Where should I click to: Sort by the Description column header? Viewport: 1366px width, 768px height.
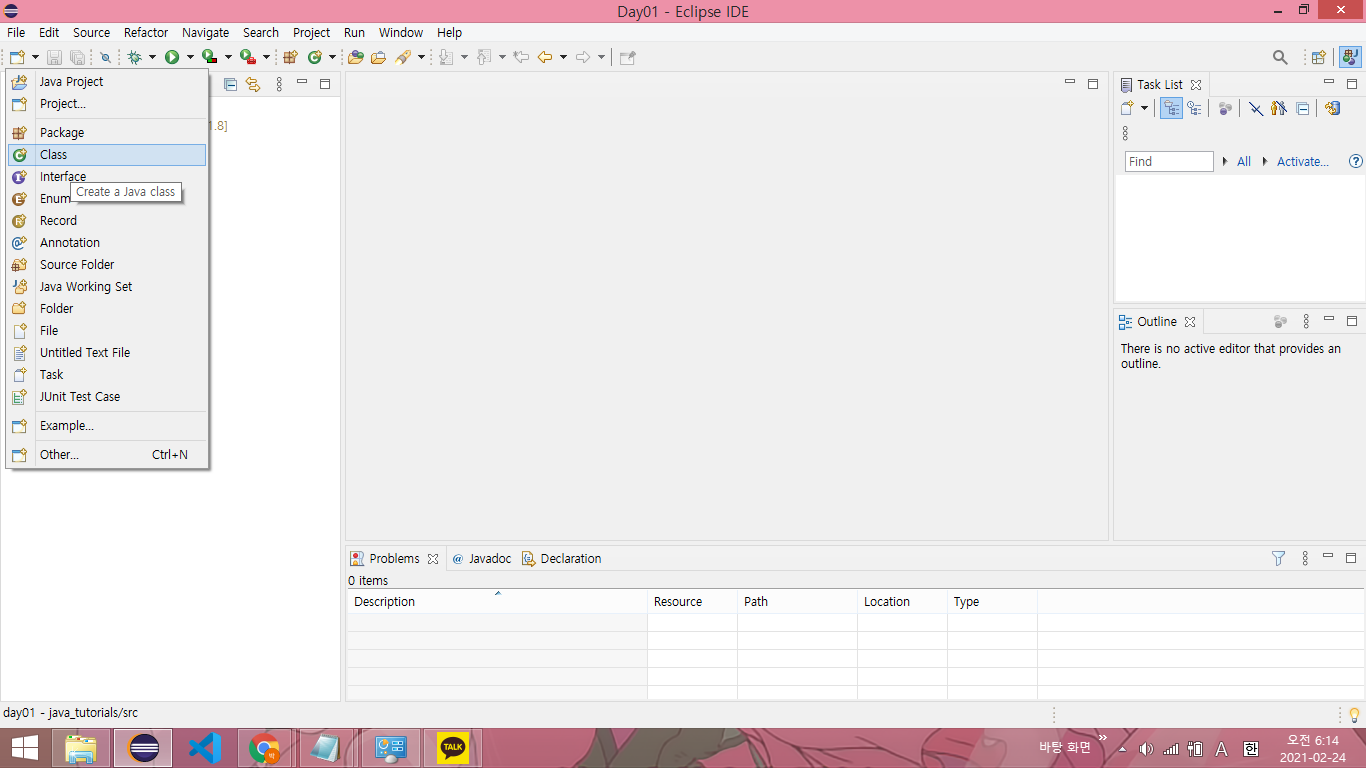click(497, 602)
